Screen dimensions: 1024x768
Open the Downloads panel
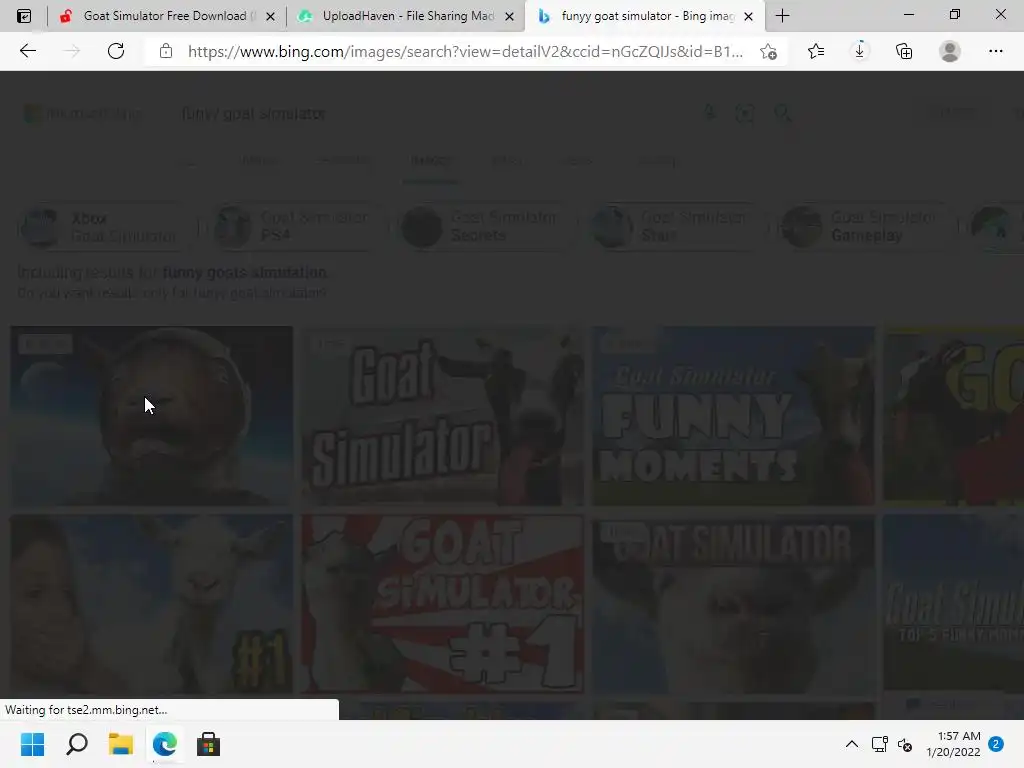tap(859, 51)
